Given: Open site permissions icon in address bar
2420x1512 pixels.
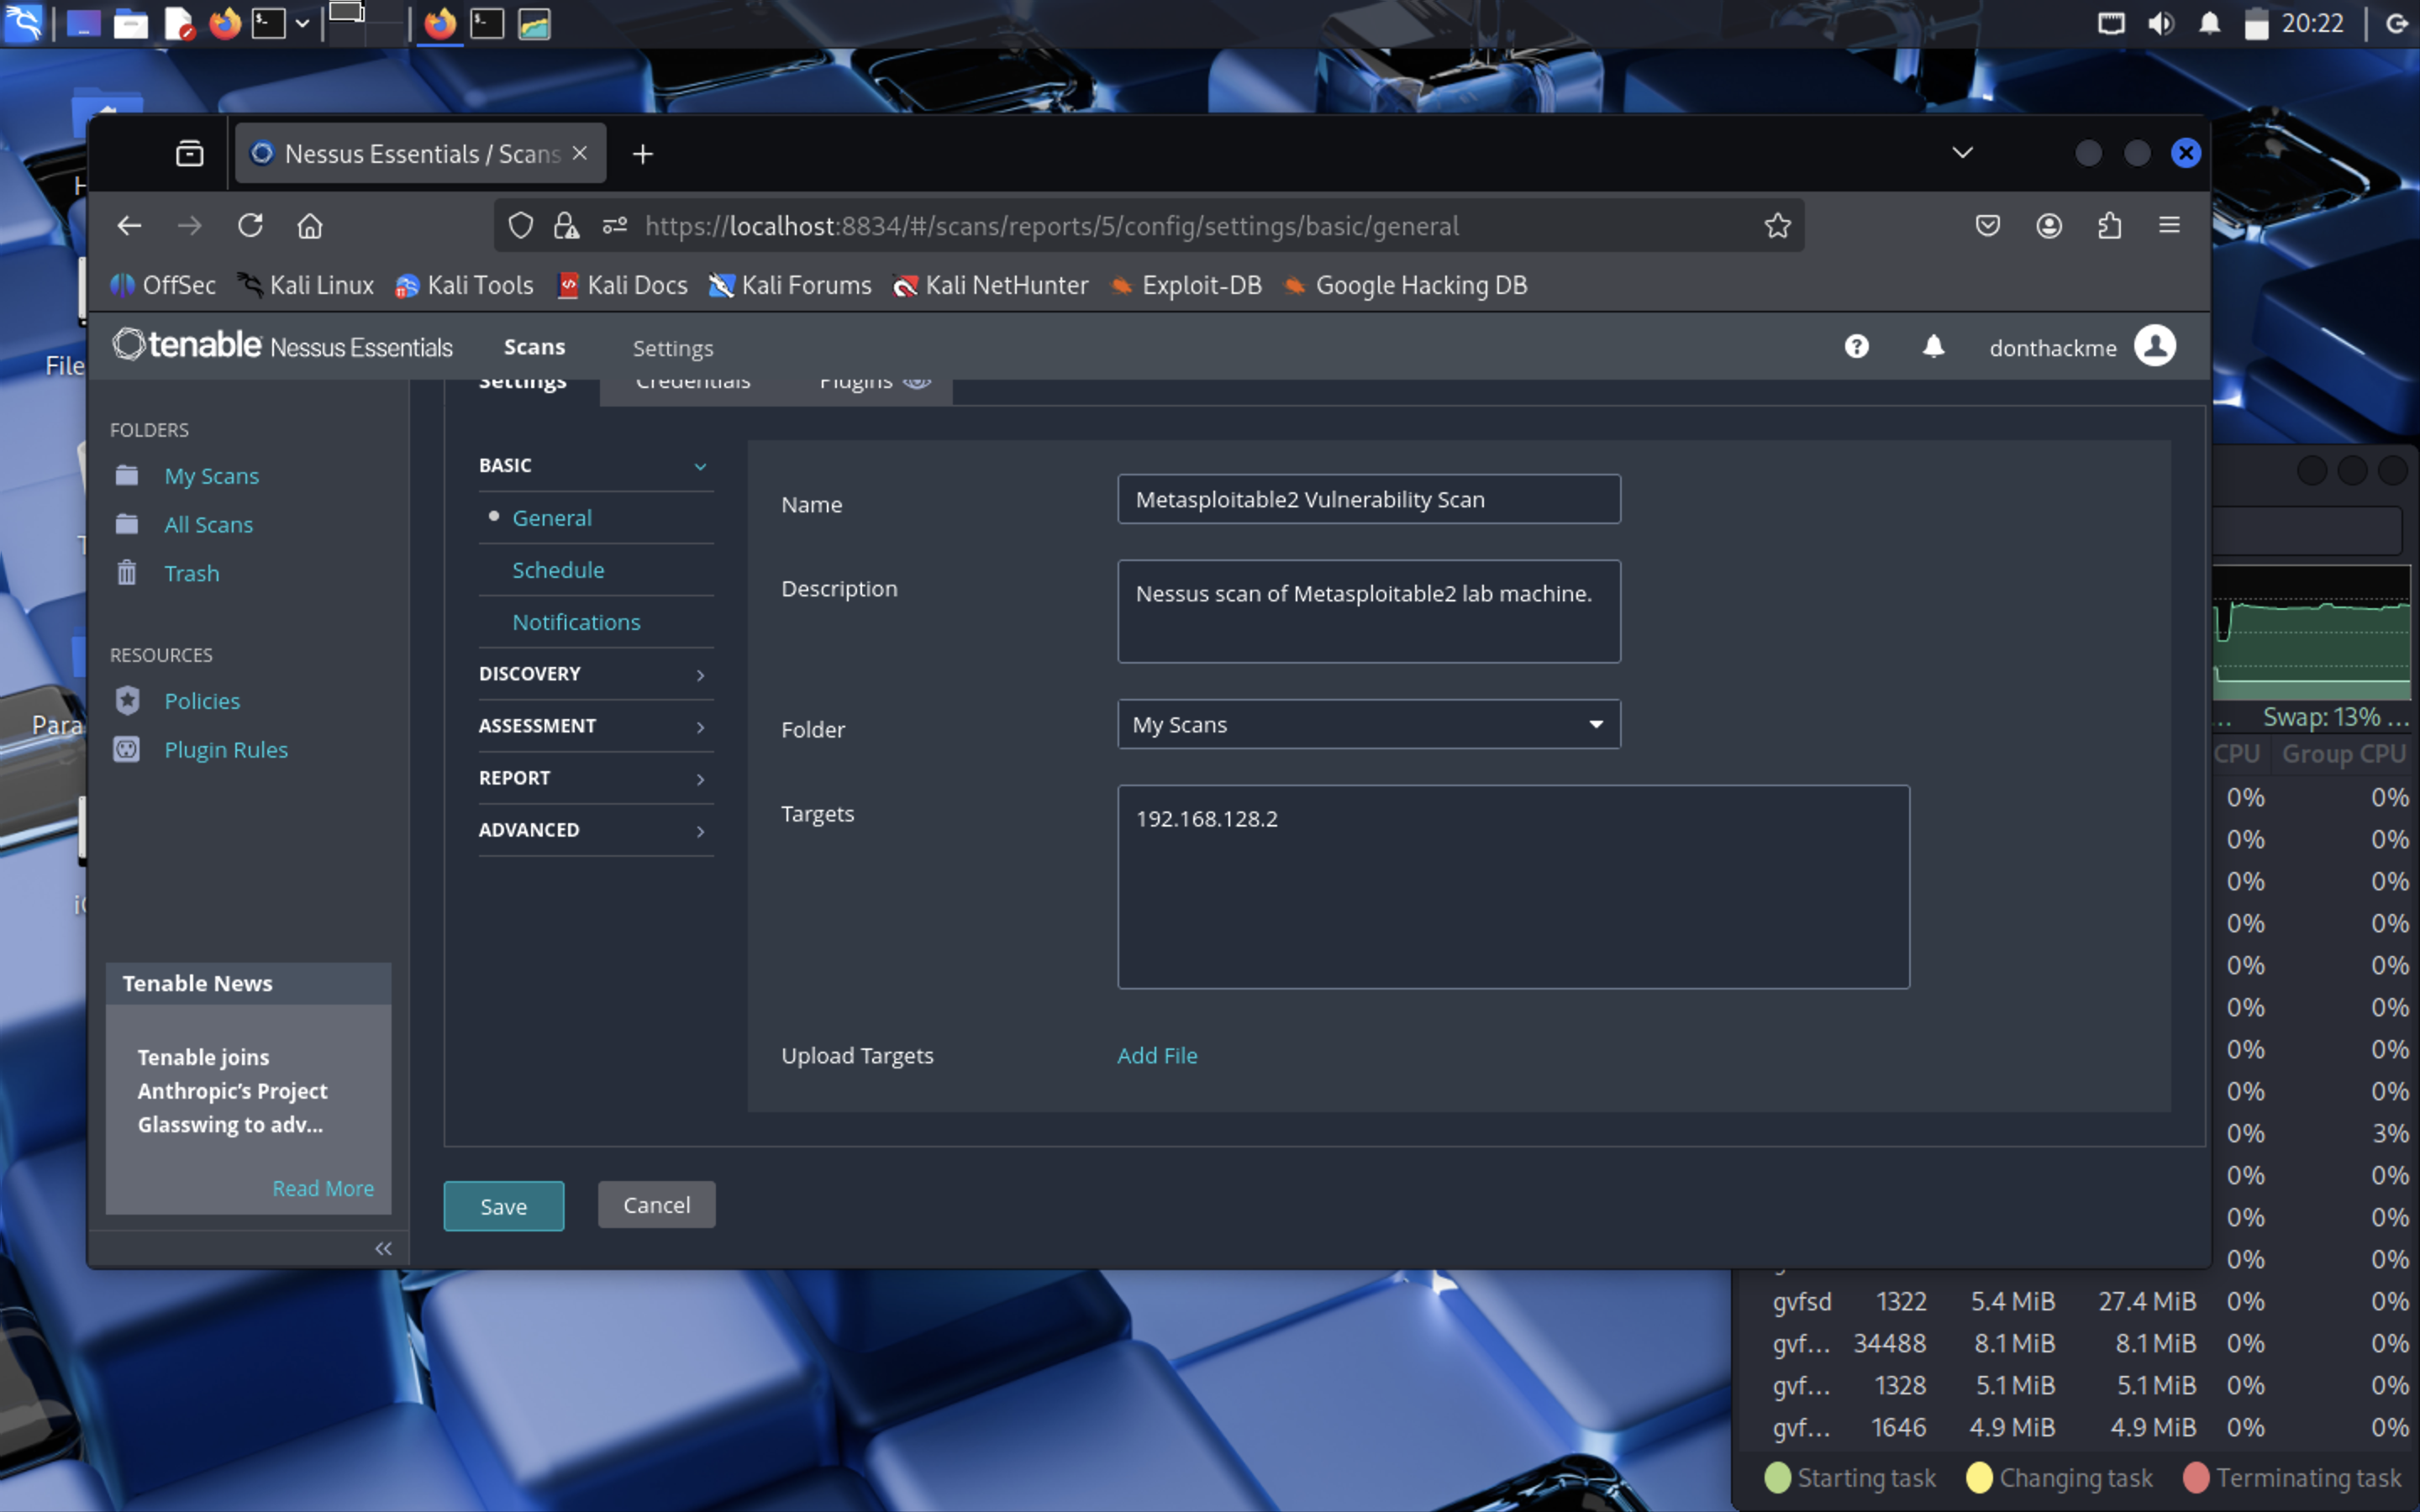Looking at the screenshot, I should (615, 225).
